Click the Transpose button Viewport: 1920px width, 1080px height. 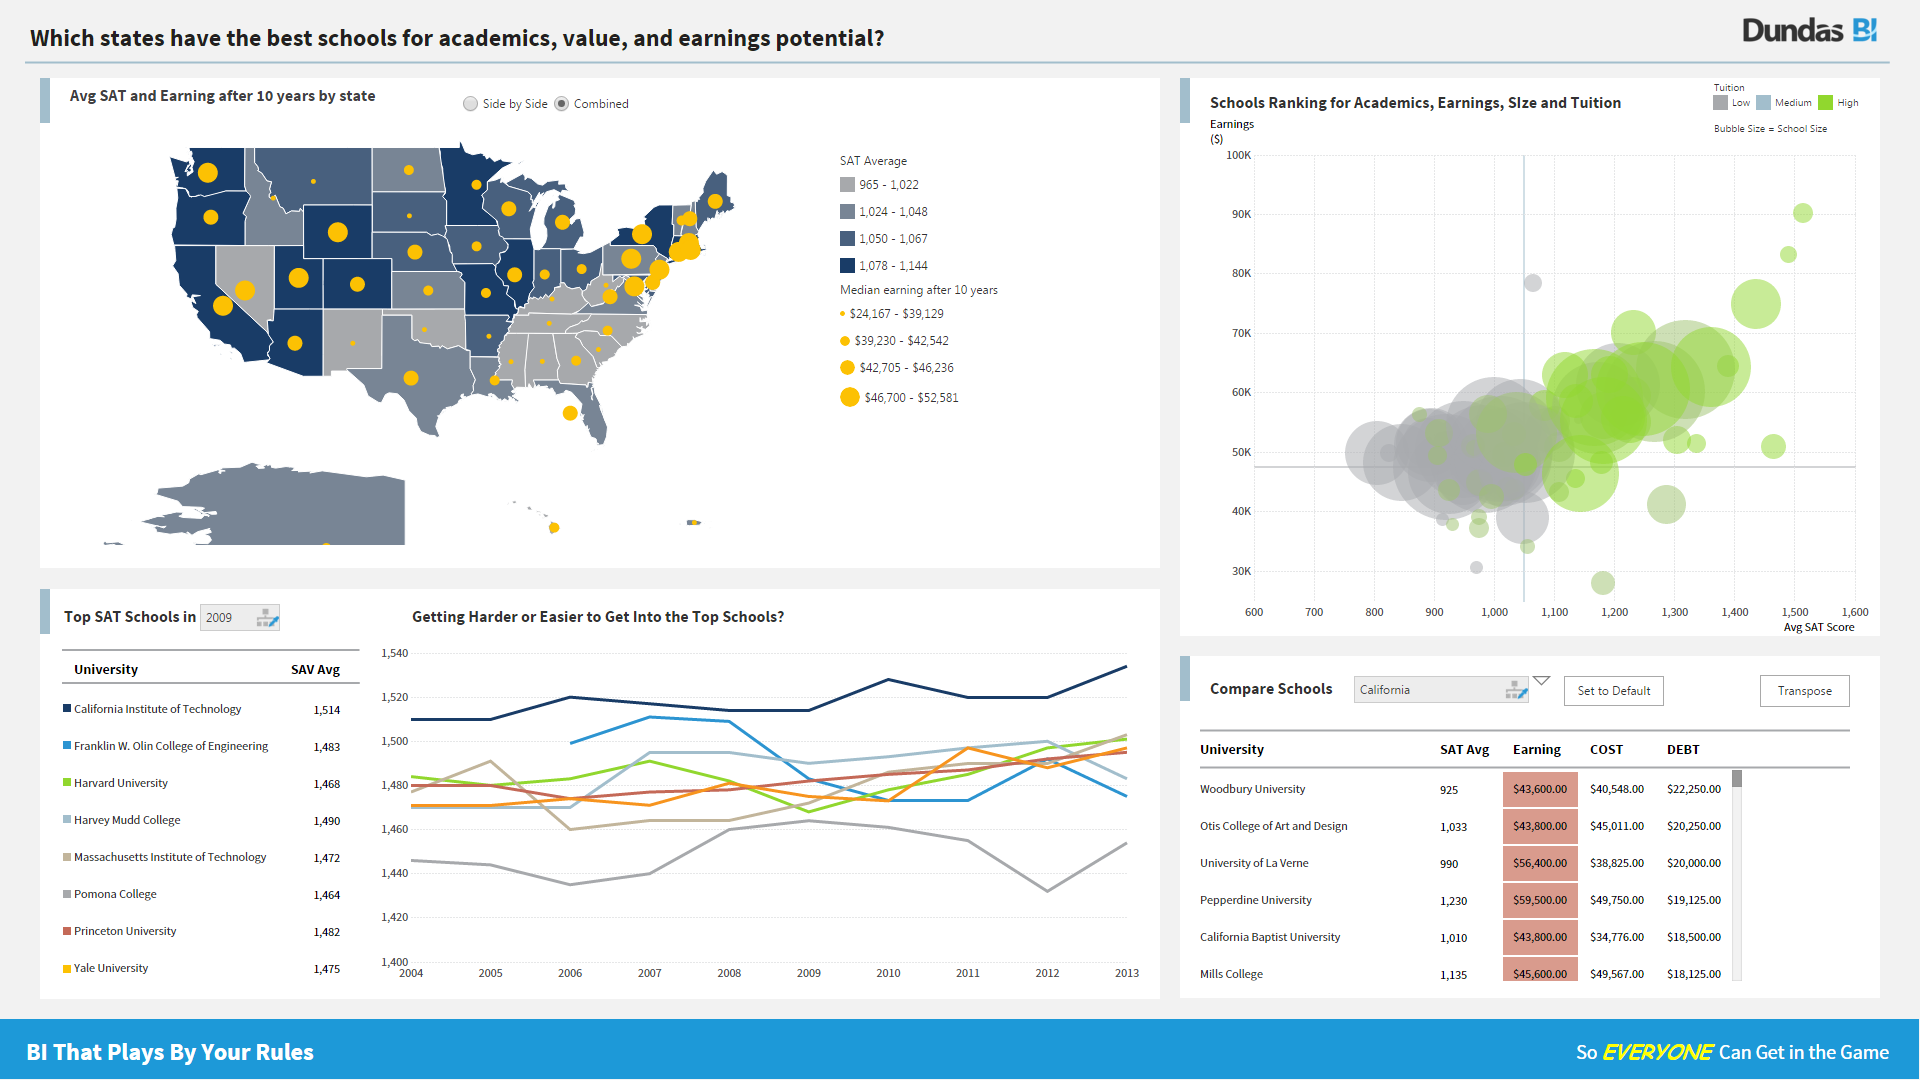(1804, 691)
